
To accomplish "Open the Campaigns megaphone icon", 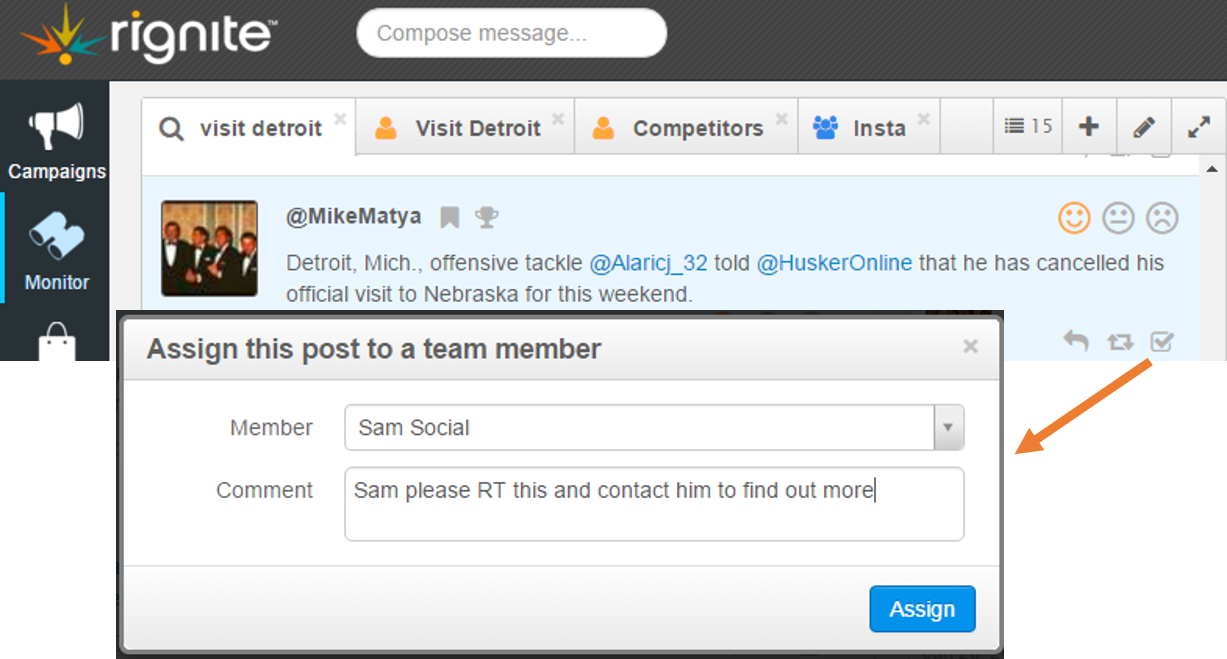I will (x=55, y=128).
